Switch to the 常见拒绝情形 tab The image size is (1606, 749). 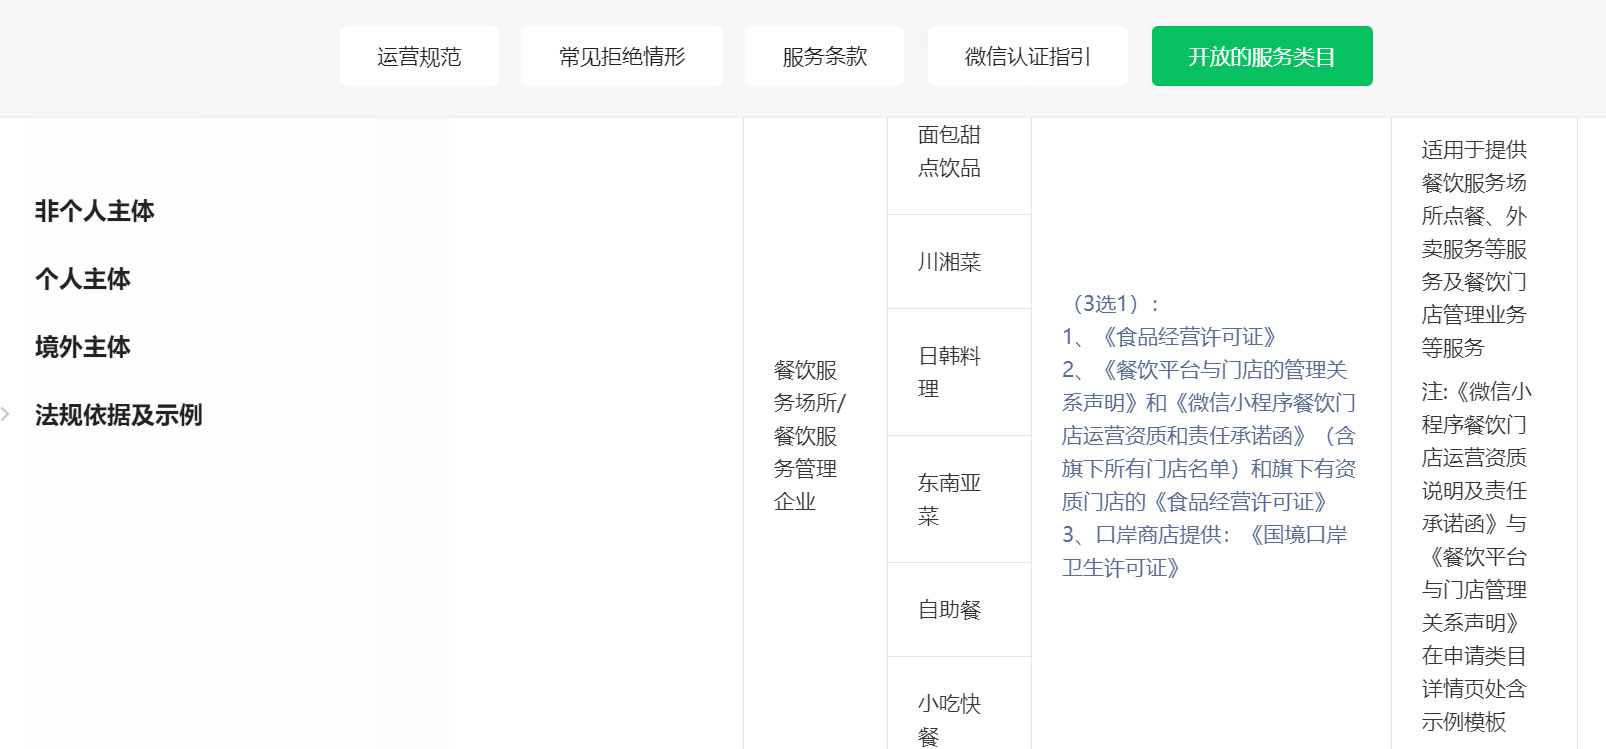click(621, 57)
